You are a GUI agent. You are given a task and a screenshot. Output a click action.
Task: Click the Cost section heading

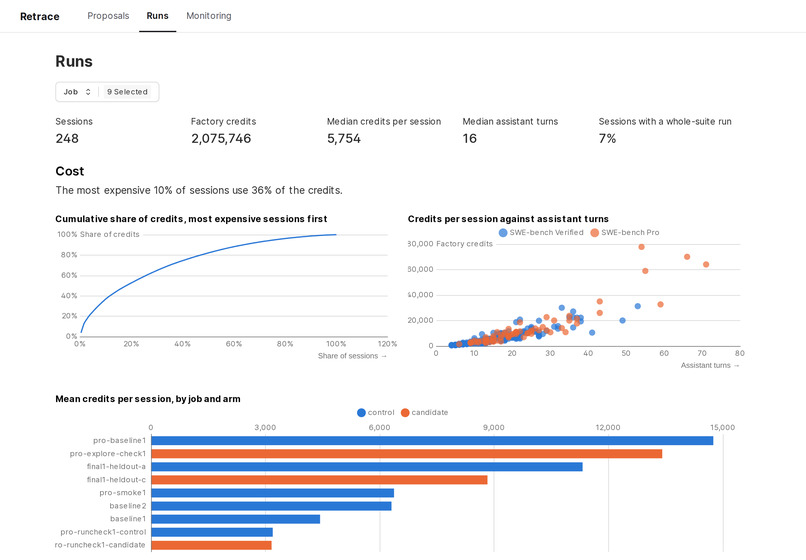click(69, 171)
